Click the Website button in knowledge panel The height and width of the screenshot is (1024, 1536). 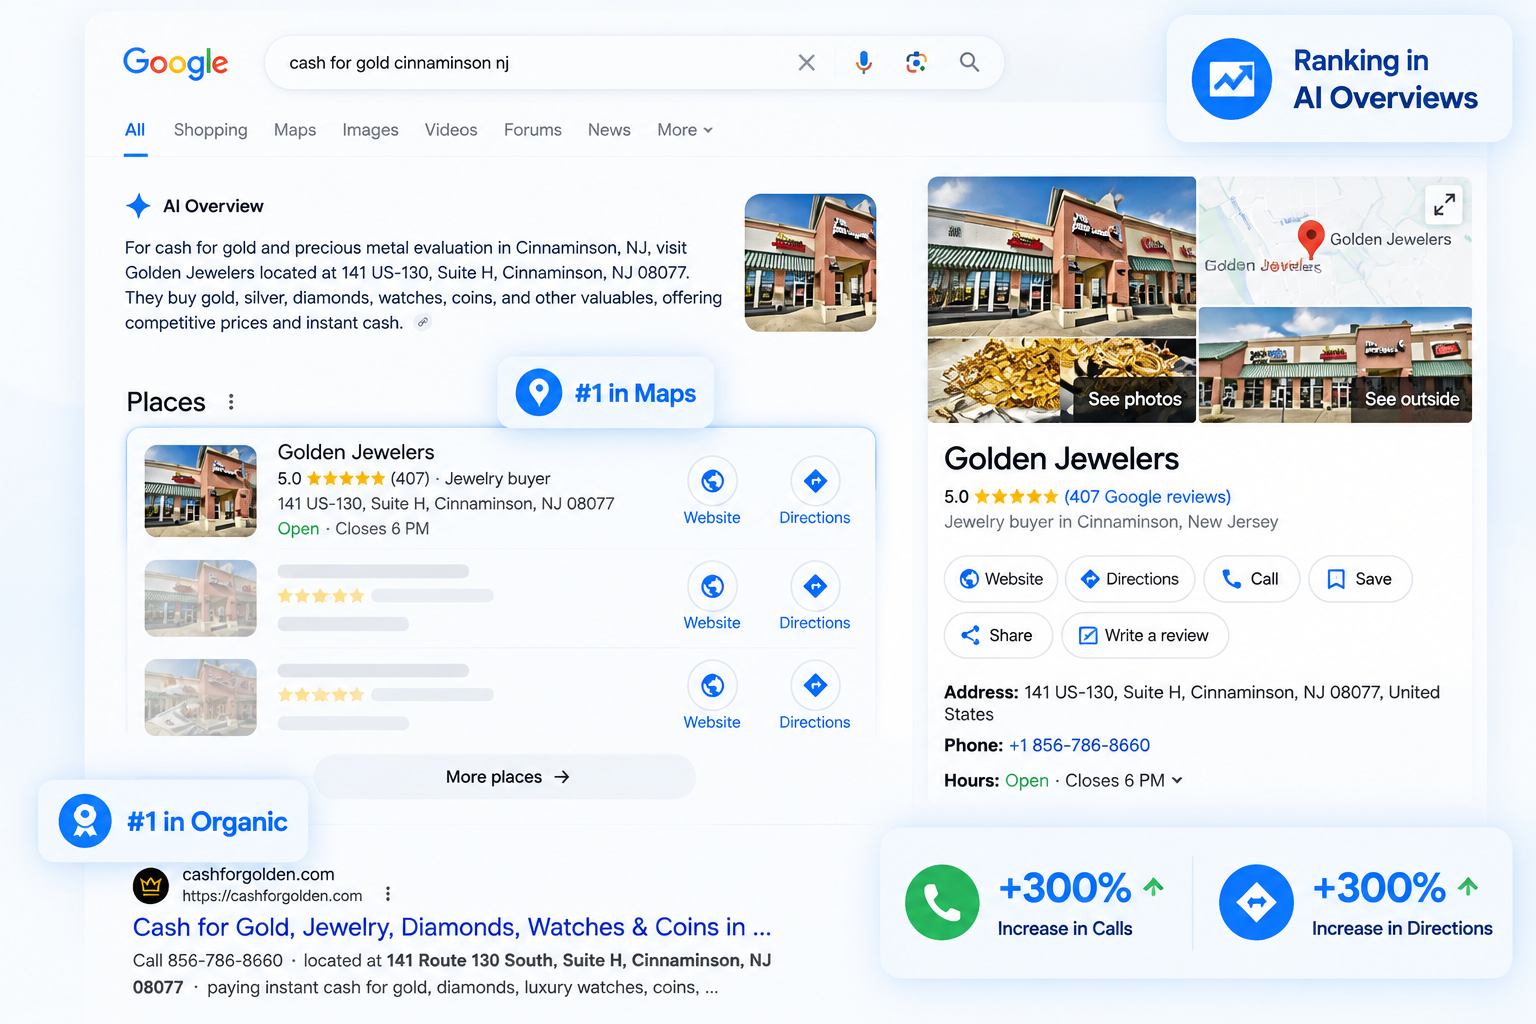click(1001, 579)
